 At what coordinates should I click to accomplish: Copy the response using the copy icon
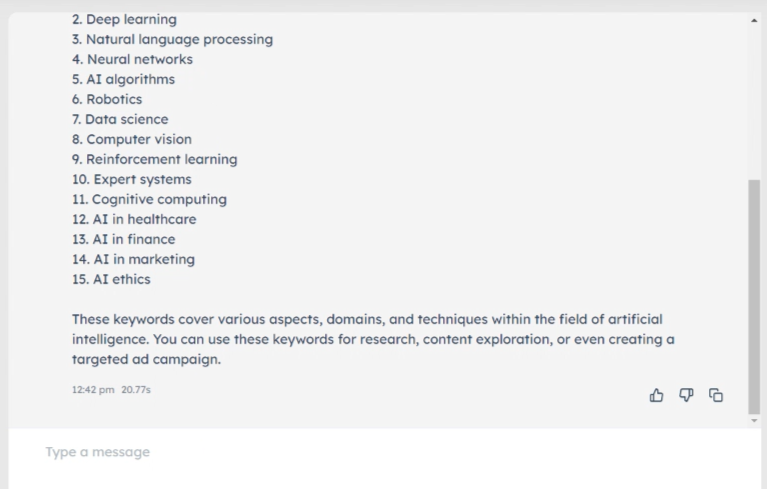[x=716, y=395]
